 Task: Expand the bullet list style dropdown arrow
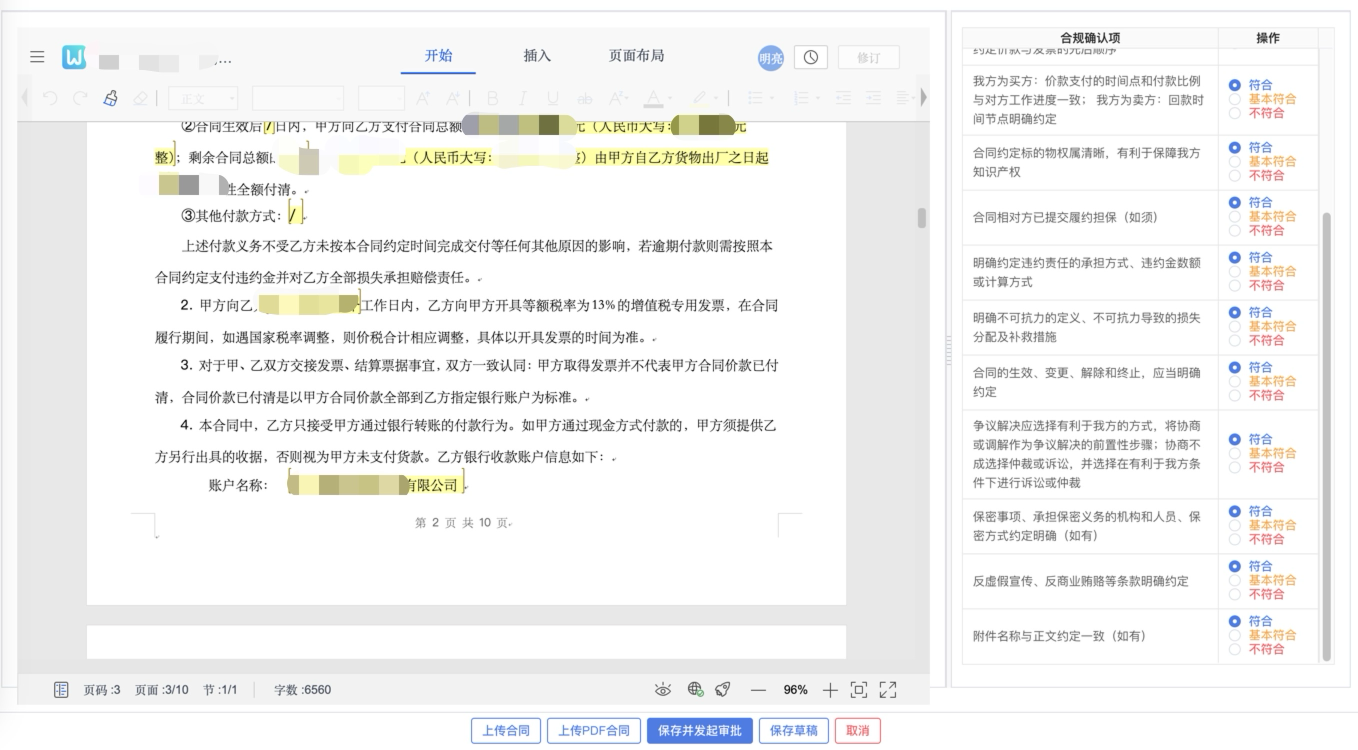(772, 99)
